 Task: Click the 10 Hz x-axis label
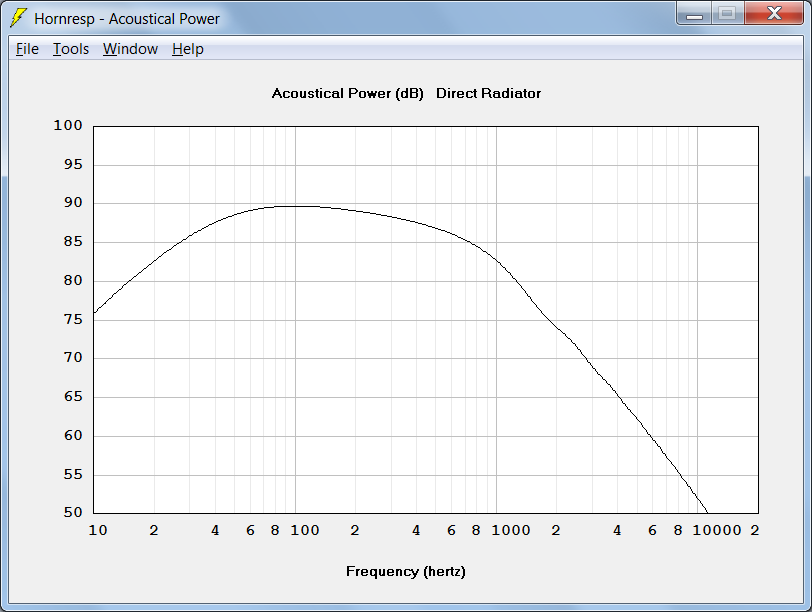click(98, 530)
